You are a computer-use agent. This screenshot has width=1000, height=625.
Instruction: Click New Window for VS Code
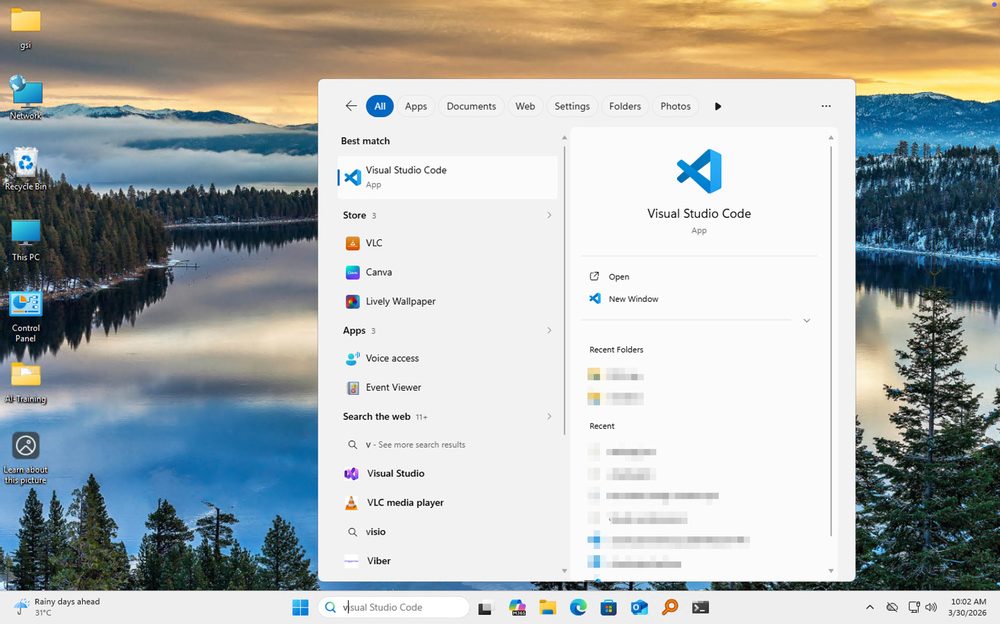pos(633,299)
